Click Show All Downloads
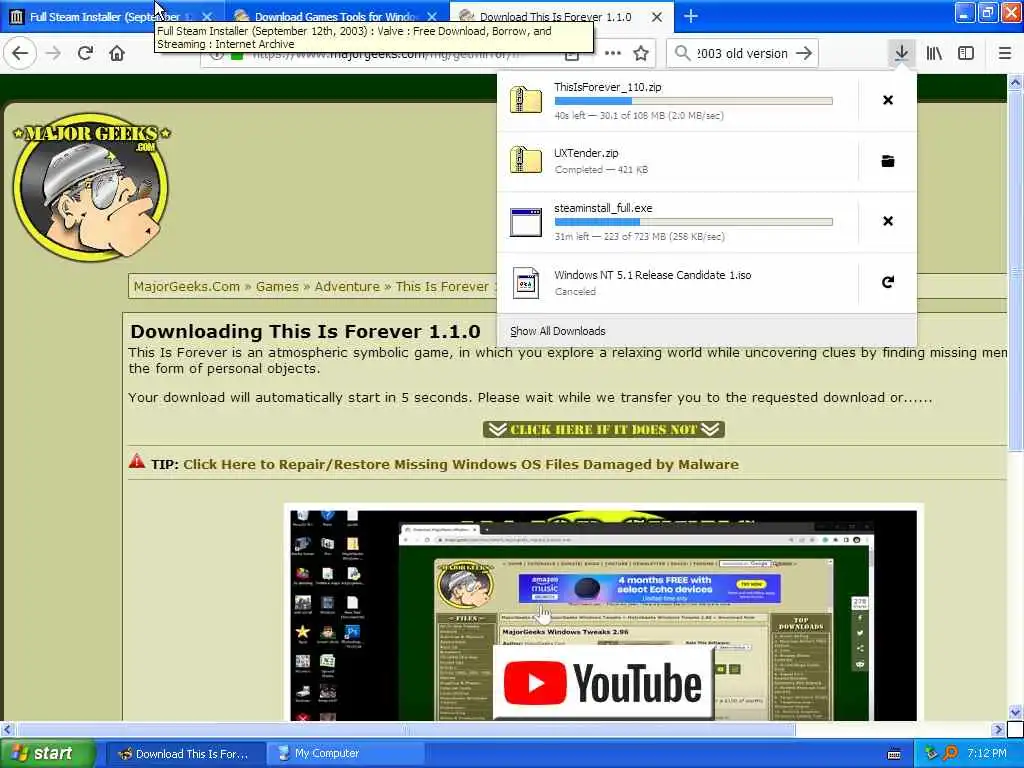The width and height of the screenshot is (1024, 768). (x=558, y=331)
